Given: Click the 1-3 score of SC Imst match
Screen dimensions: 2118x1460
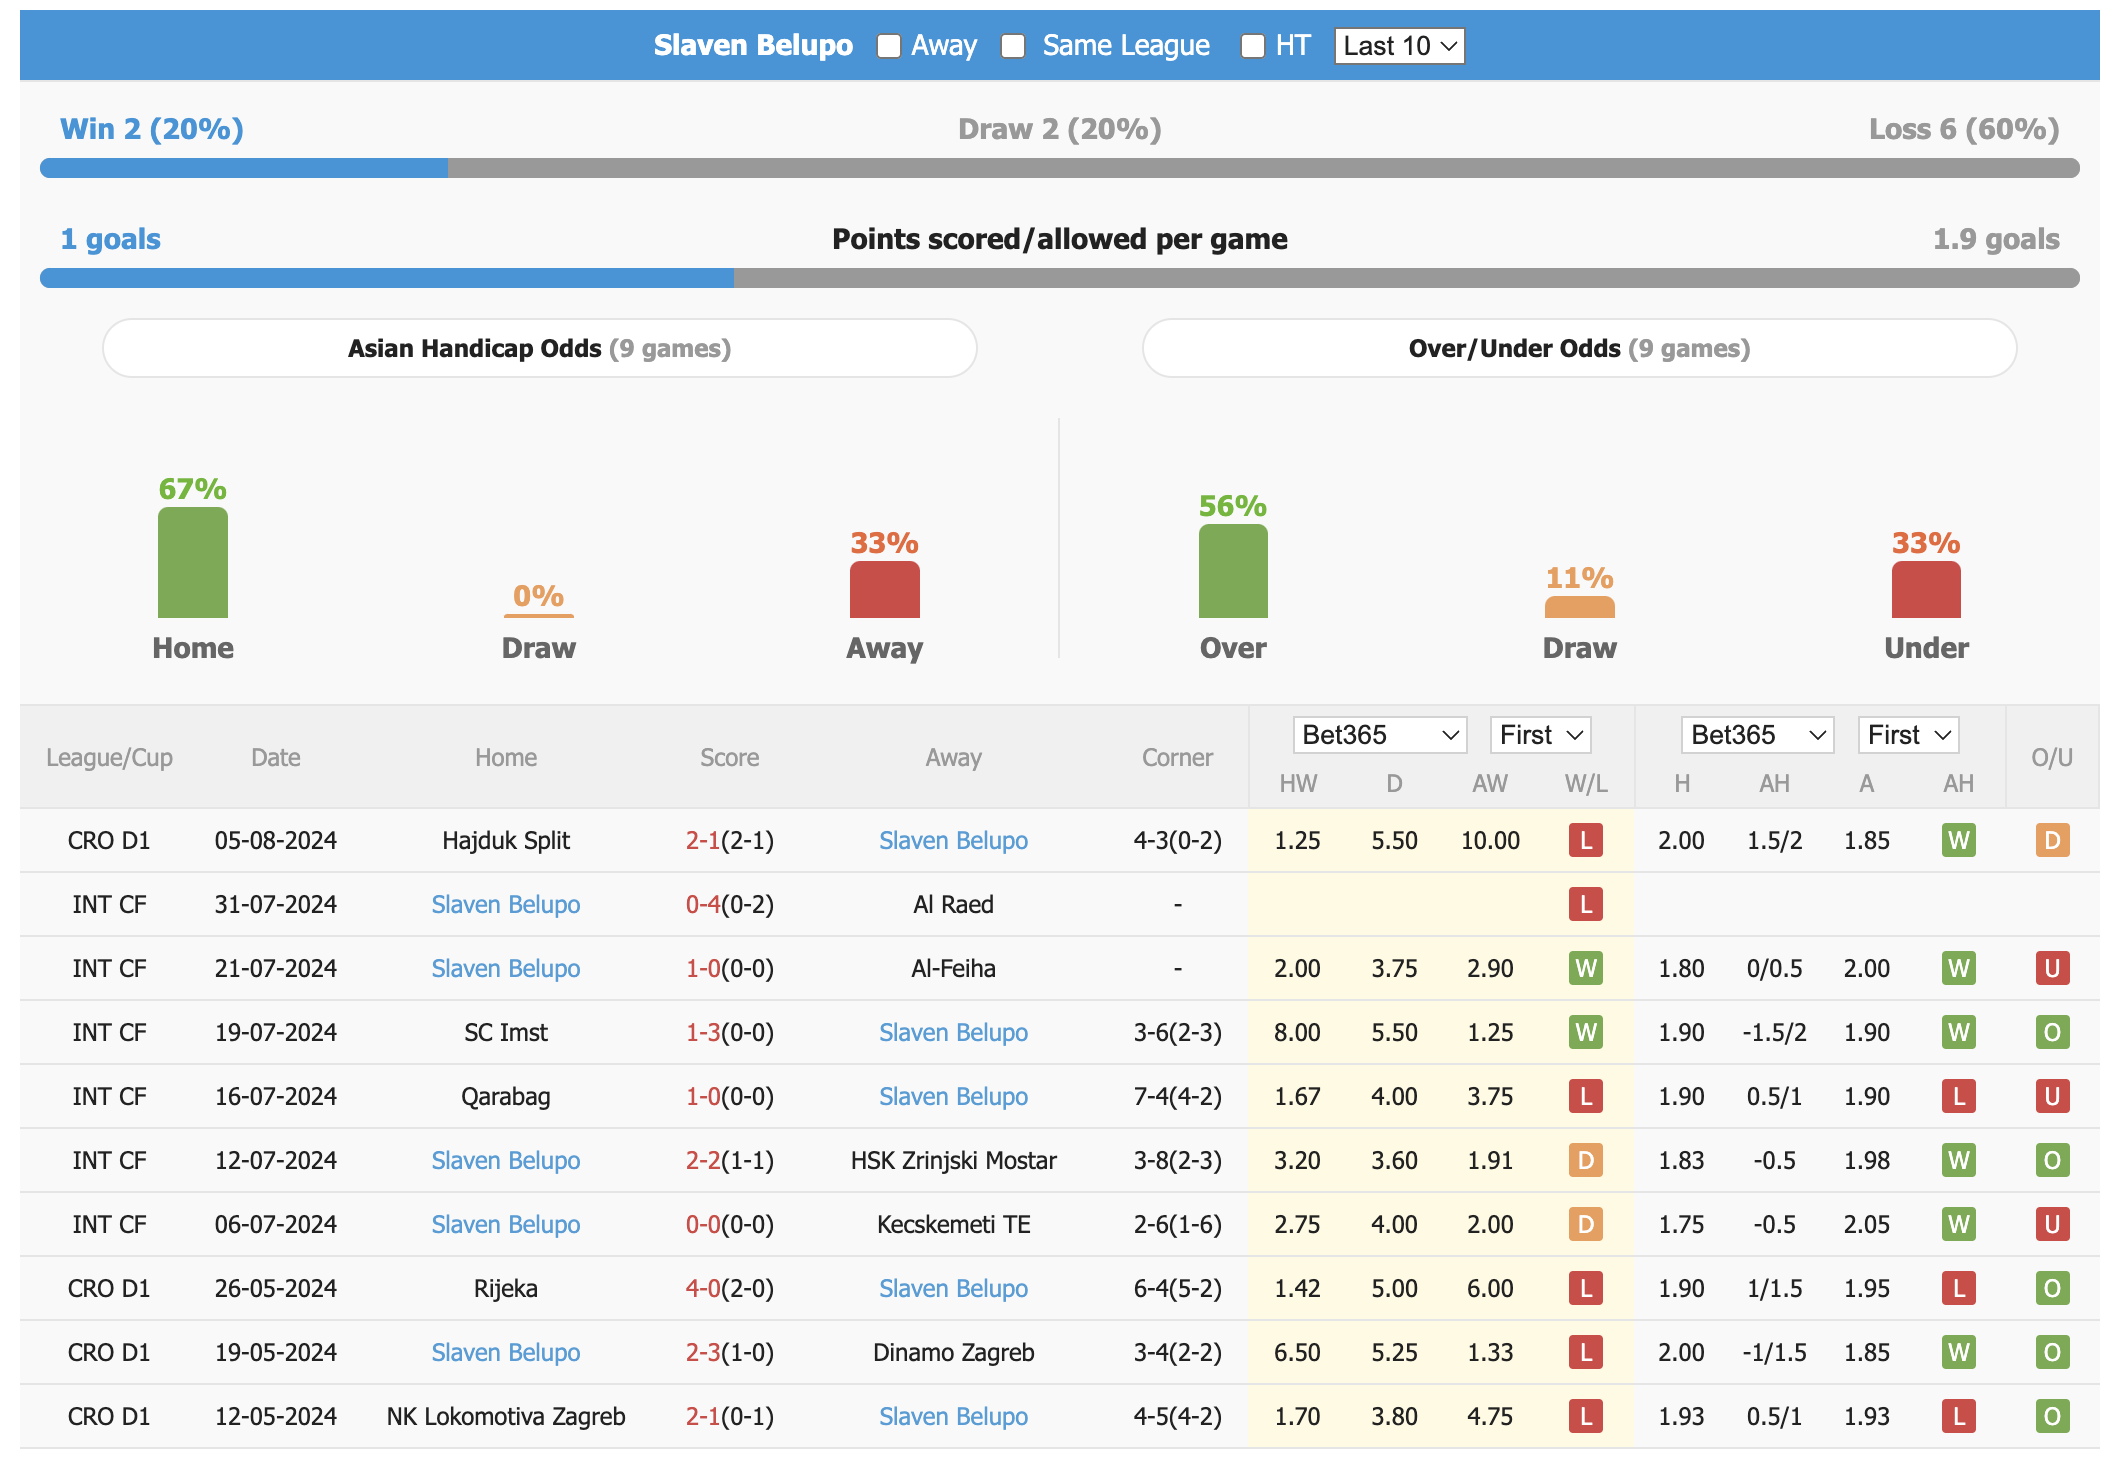Looking at the screenshot, I should [703, 1032].
